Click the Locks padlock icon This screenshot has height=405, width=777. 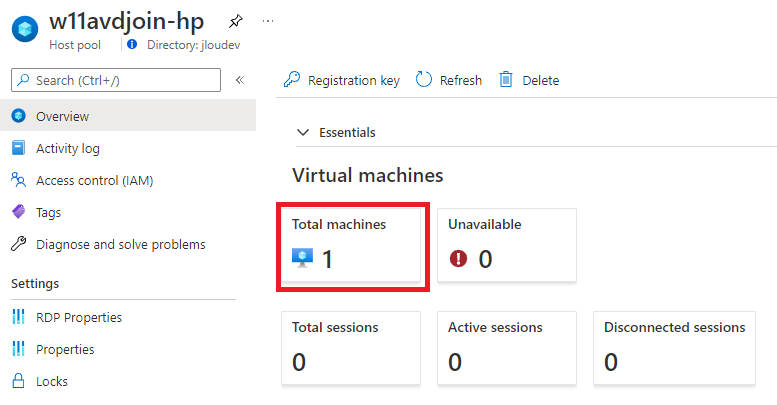(x=18, y=381)
